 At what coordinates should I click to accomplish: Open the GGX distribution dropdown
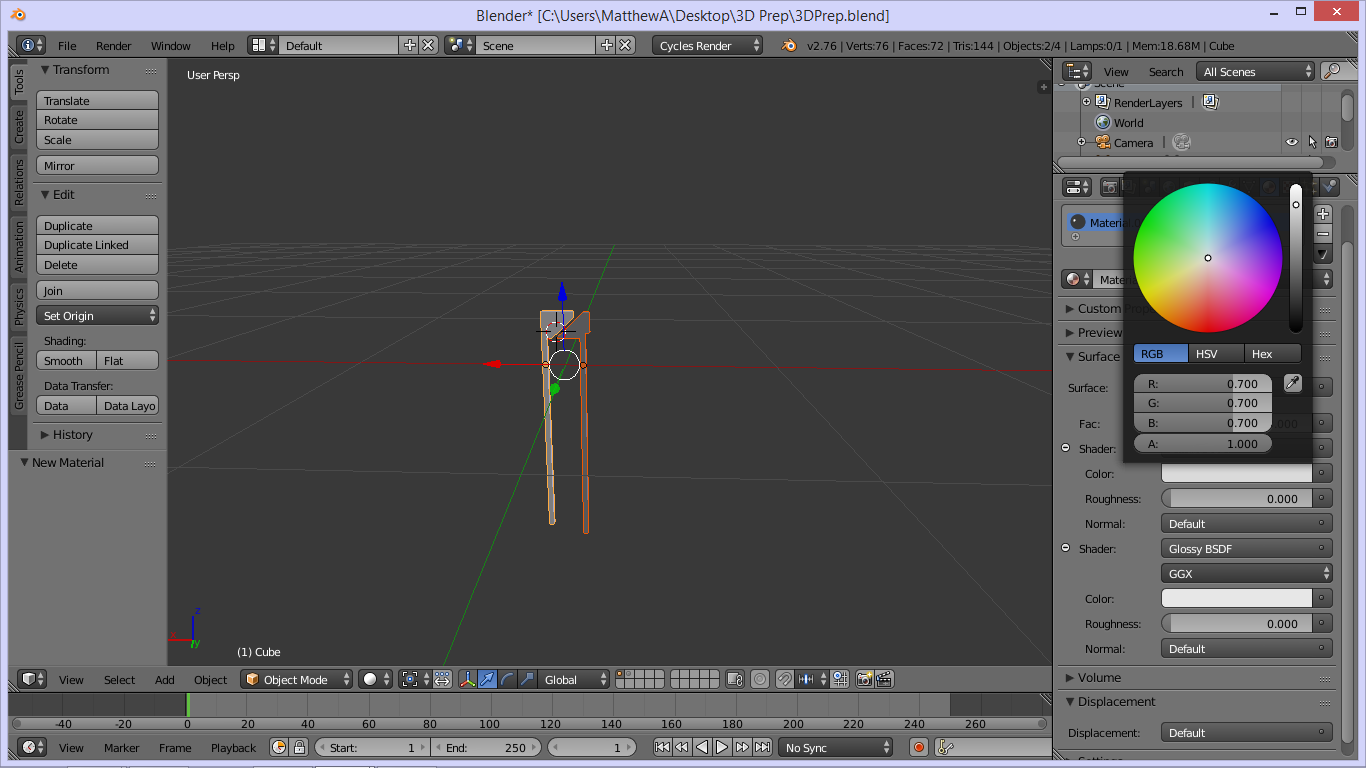[1247, 573]
